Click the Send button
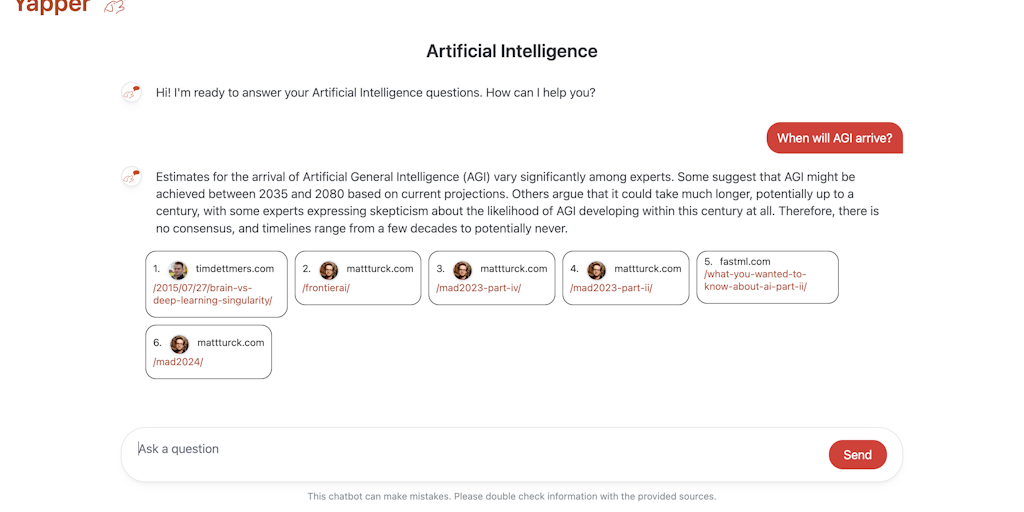1024x512 pixels. tap(857, 455)
